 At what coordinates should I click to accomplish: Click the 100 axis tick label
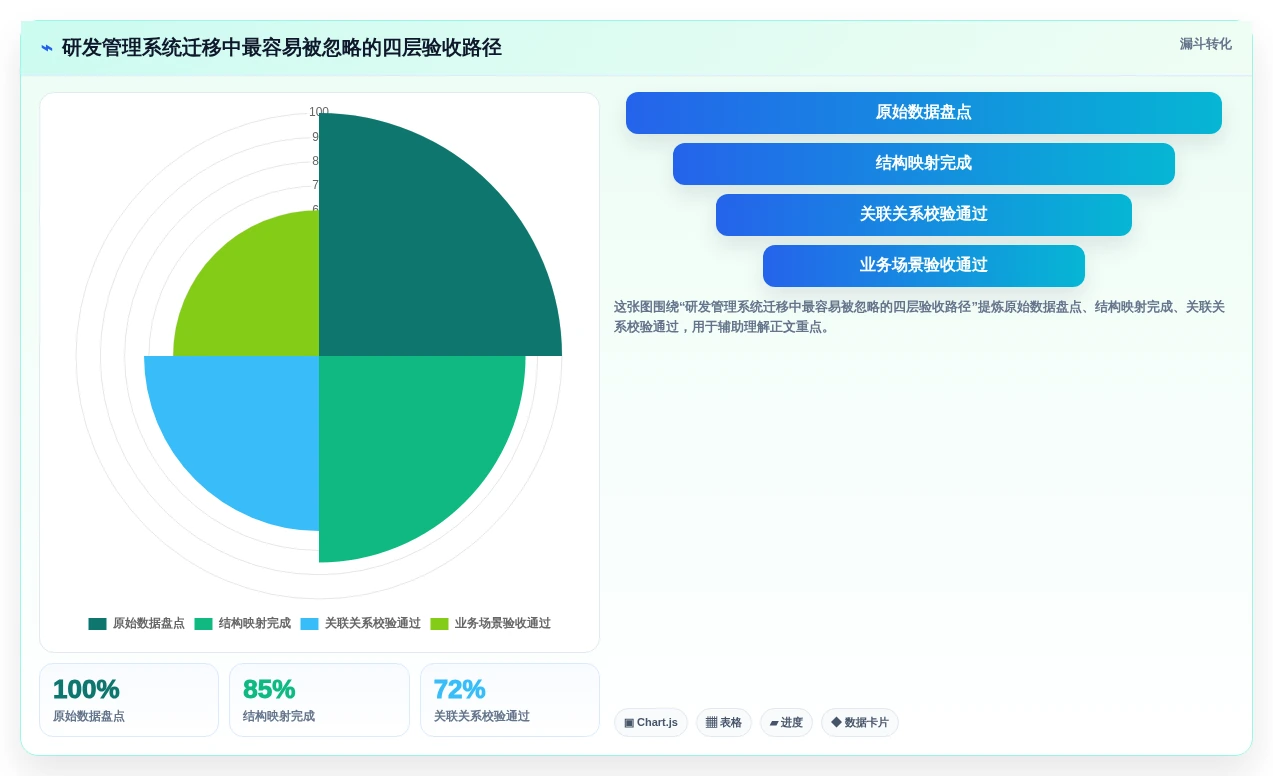click(x=319, y=112)
